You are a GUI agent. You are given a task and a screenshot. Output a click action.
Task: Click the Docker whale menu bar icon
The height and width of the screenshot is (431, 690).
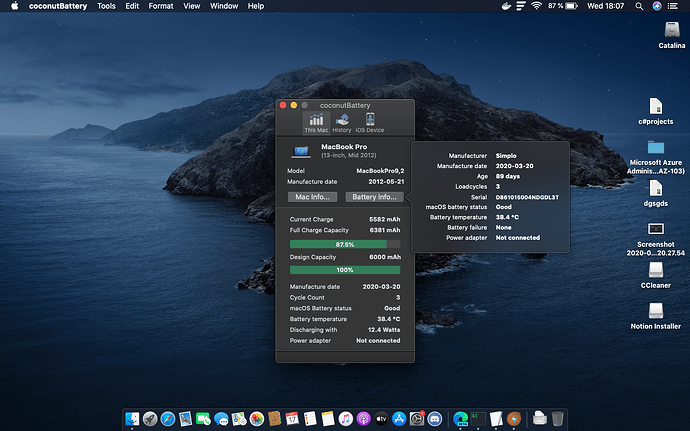pyautogui.click(x=506, y=6)
